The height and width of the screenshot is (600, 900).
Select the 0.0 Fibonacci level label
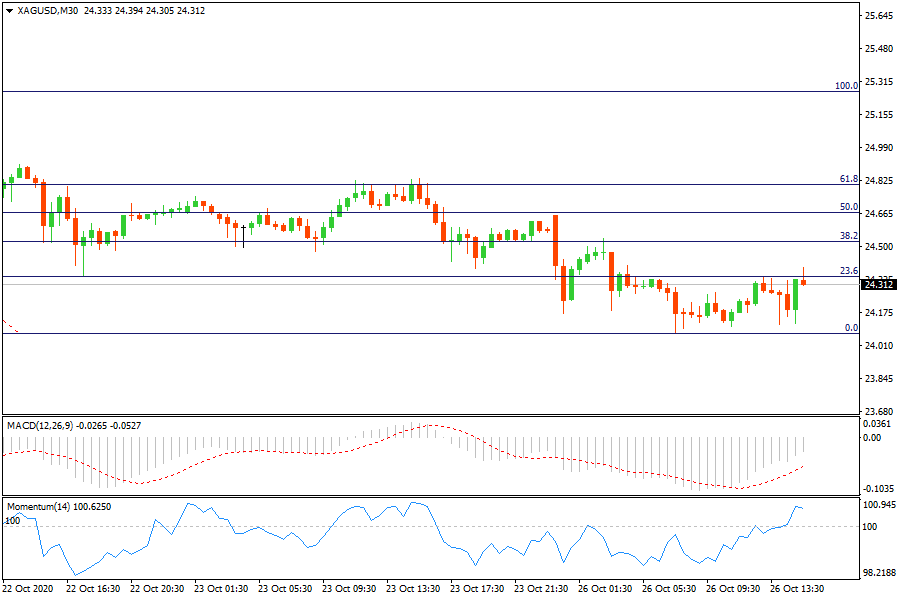coord(850,328)
